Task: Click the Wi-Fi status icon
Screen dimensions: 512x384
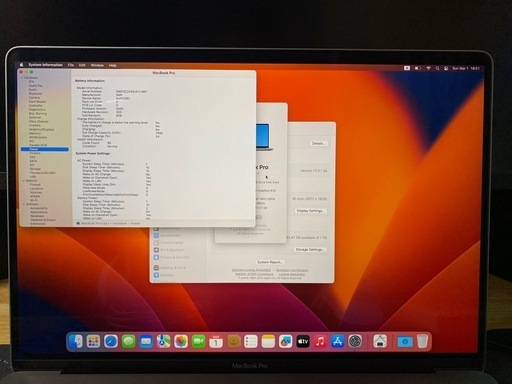Action: point(428,68)
